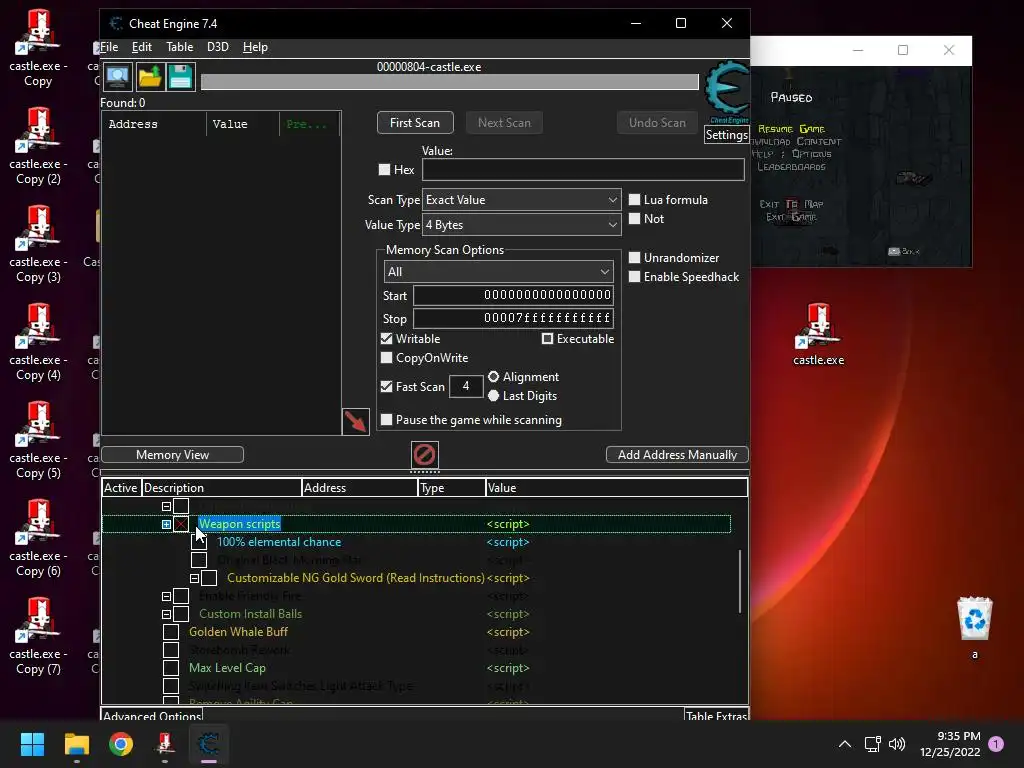Uncheck the Writable option

click(x=387, y=339)
